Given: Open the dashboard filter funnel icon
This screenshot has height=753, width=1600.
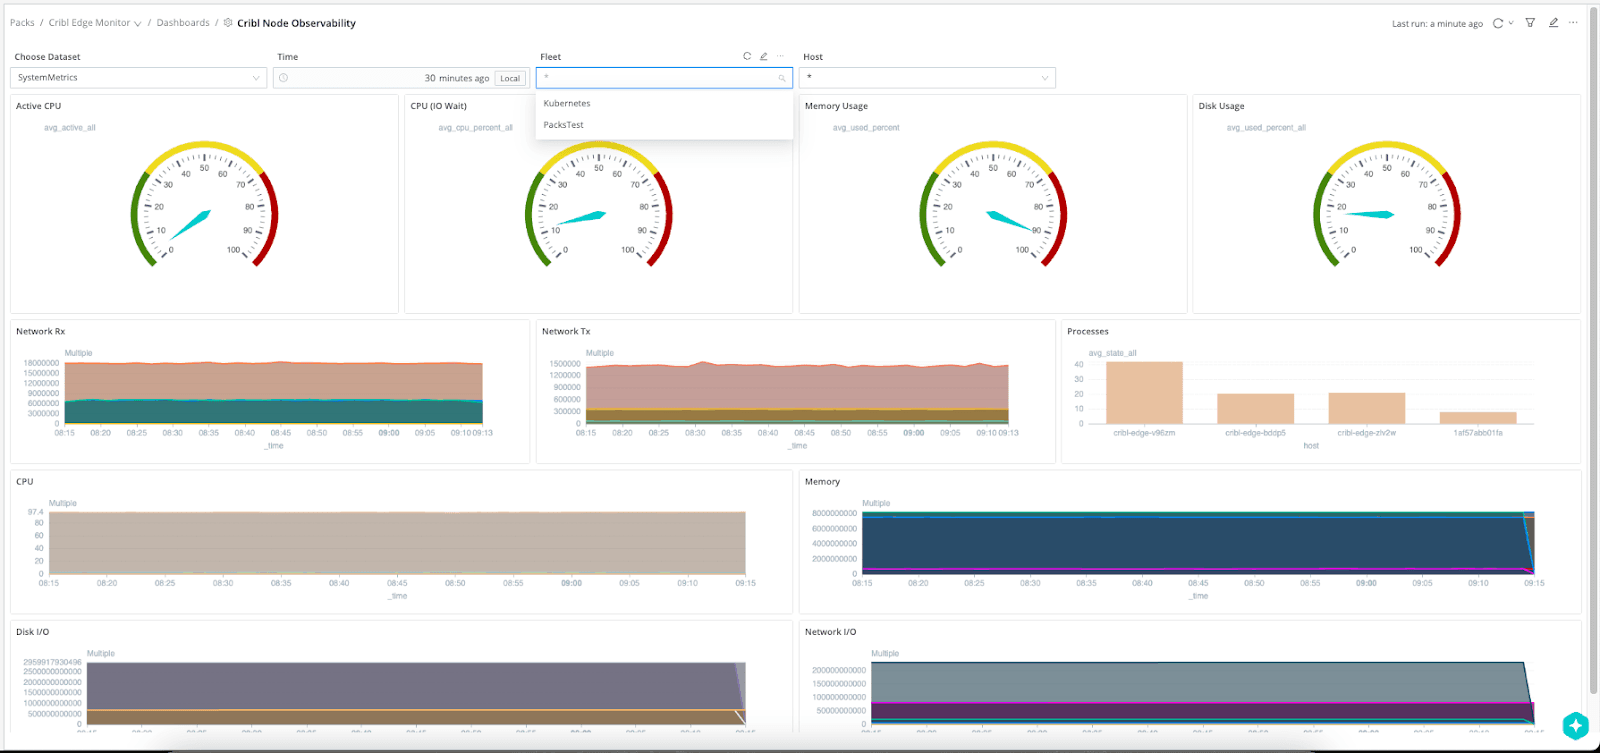Looking at the screenshot, I should point(1530,23).
